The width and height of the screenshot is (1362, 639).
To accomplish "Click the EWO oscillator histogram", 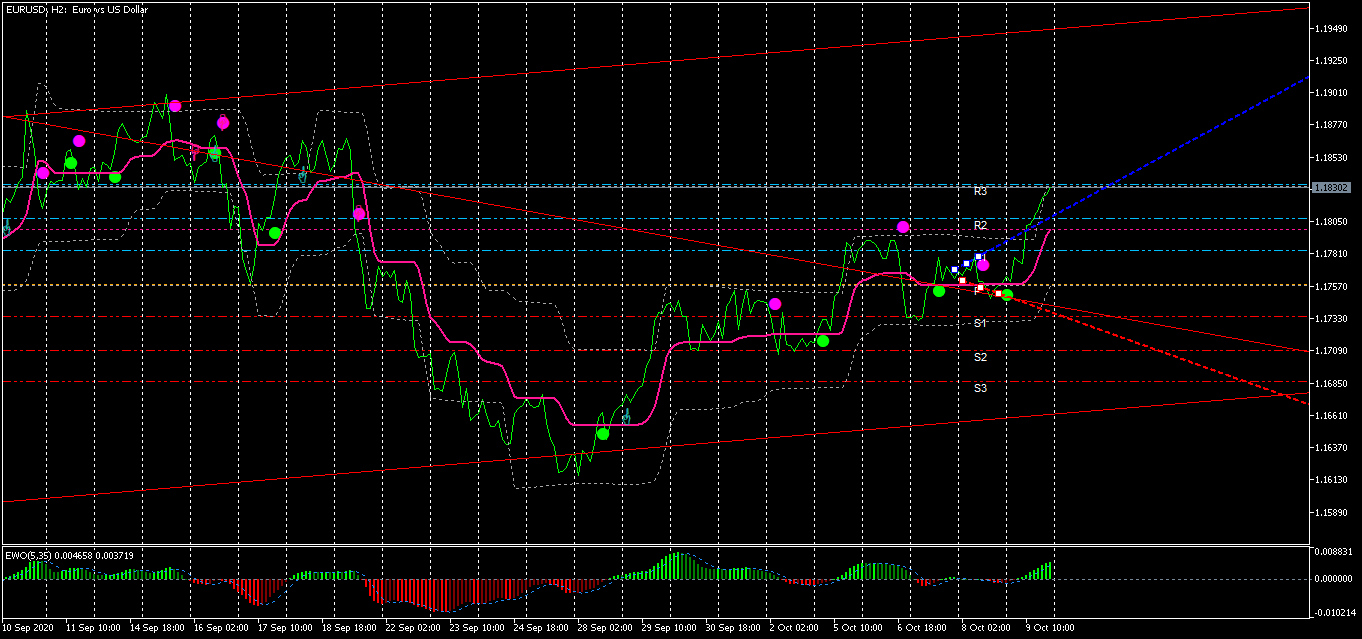I will coord(527,581).
